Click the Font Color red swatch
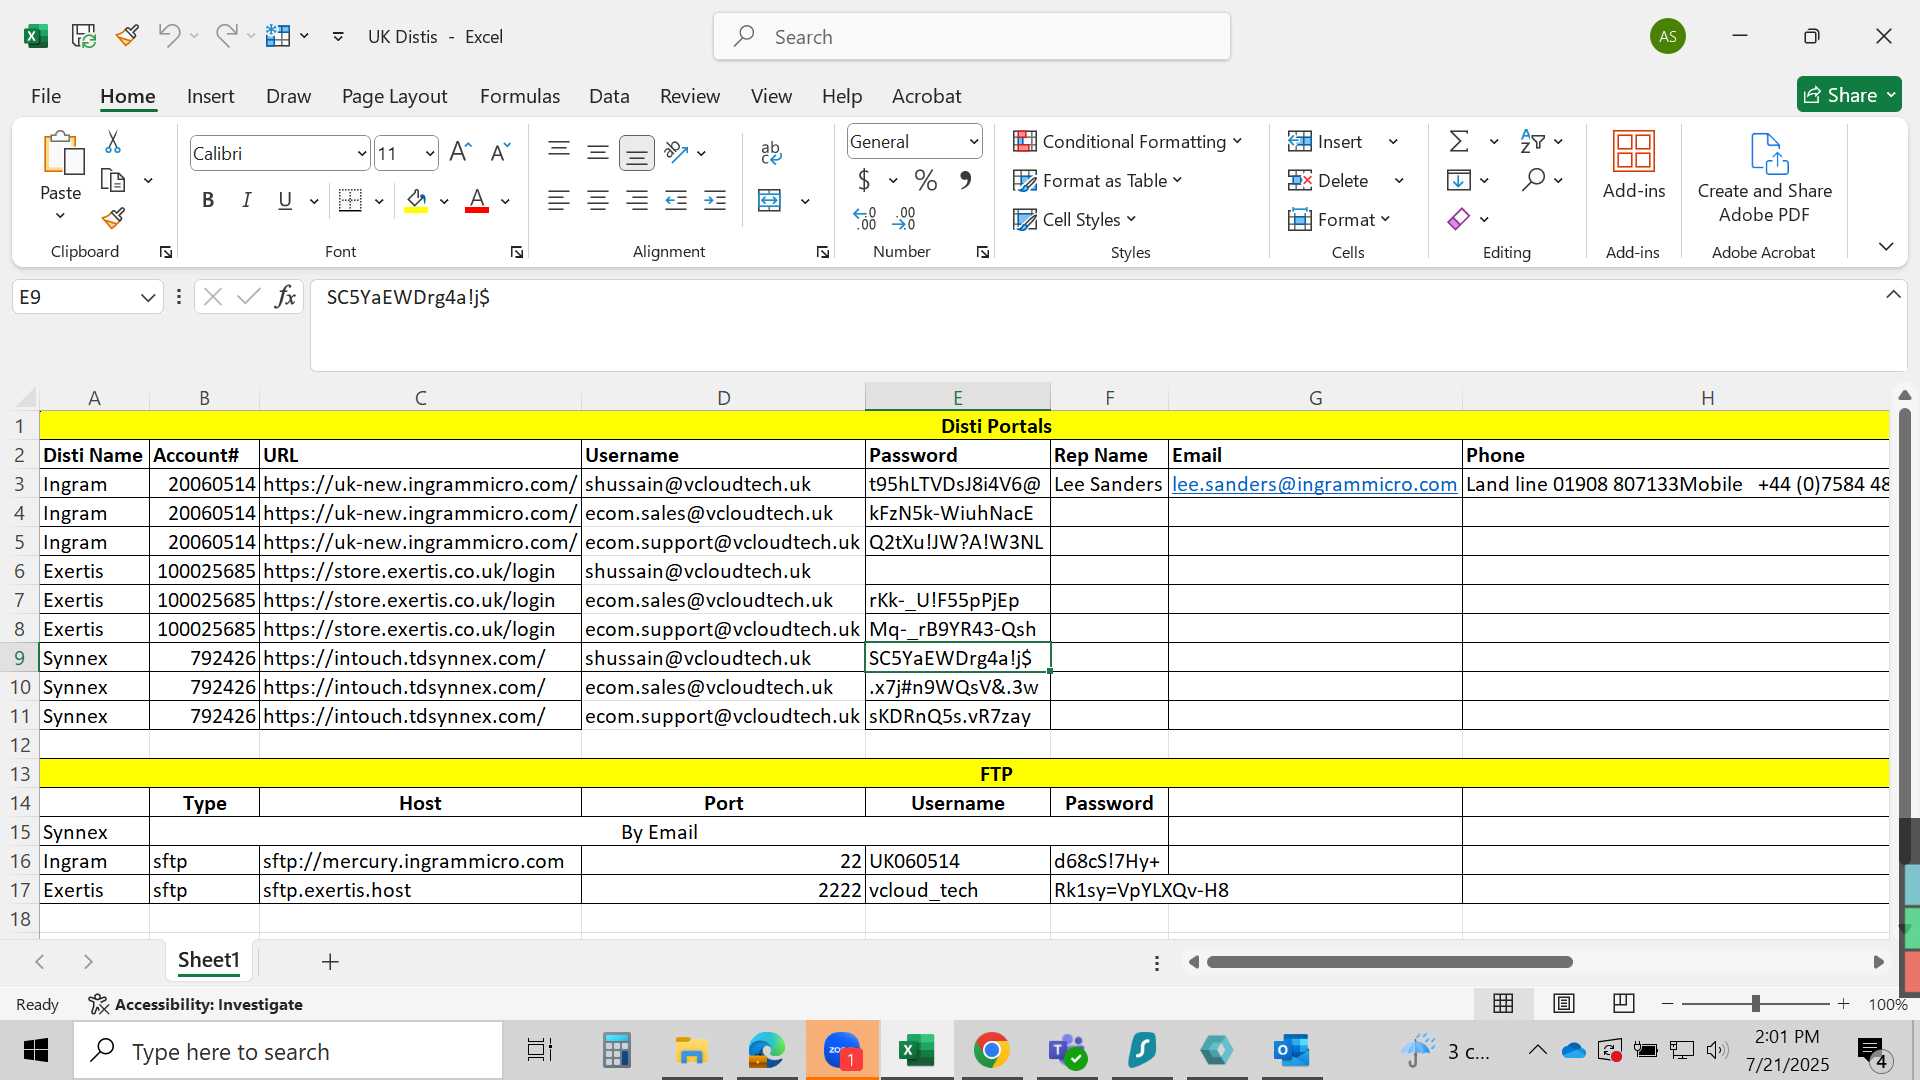The height and width of the screenshot is (1080, 1920). pyautogui.click(x=477, y=201)
